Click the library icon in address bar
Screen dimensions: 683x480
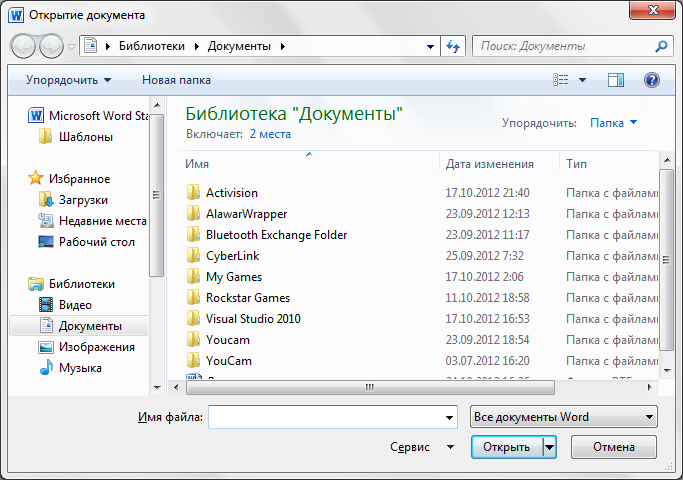[x=91, y=46]
